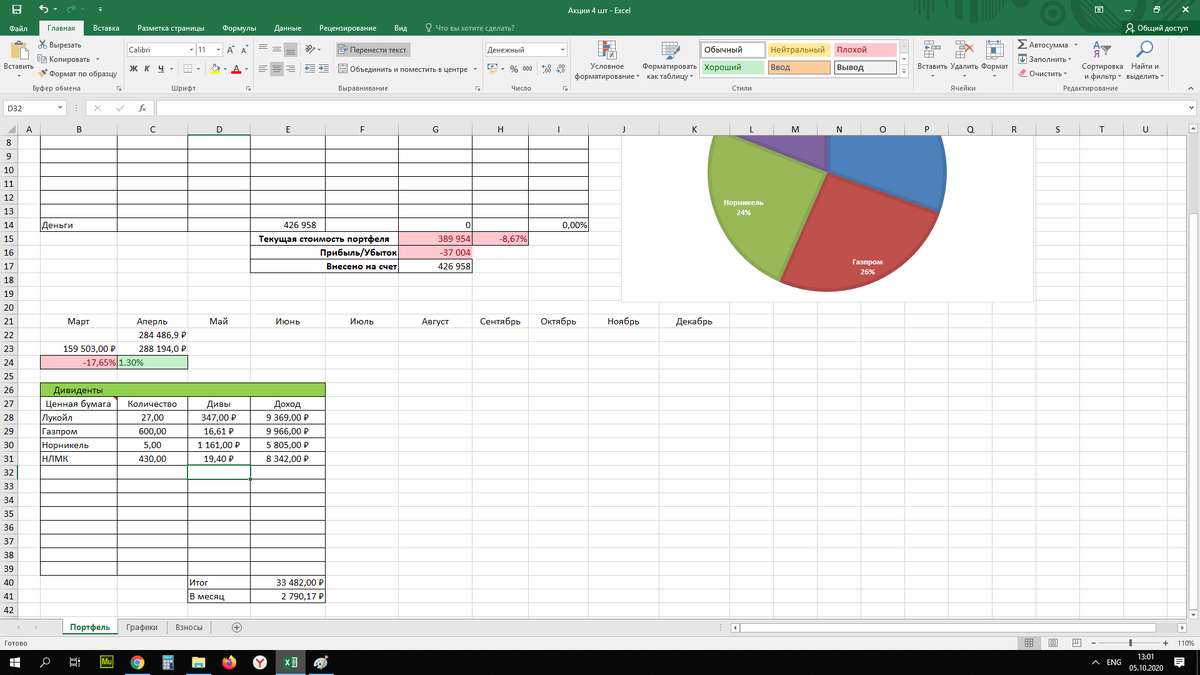Click the Borders icon in Font group

pos(187,69)
